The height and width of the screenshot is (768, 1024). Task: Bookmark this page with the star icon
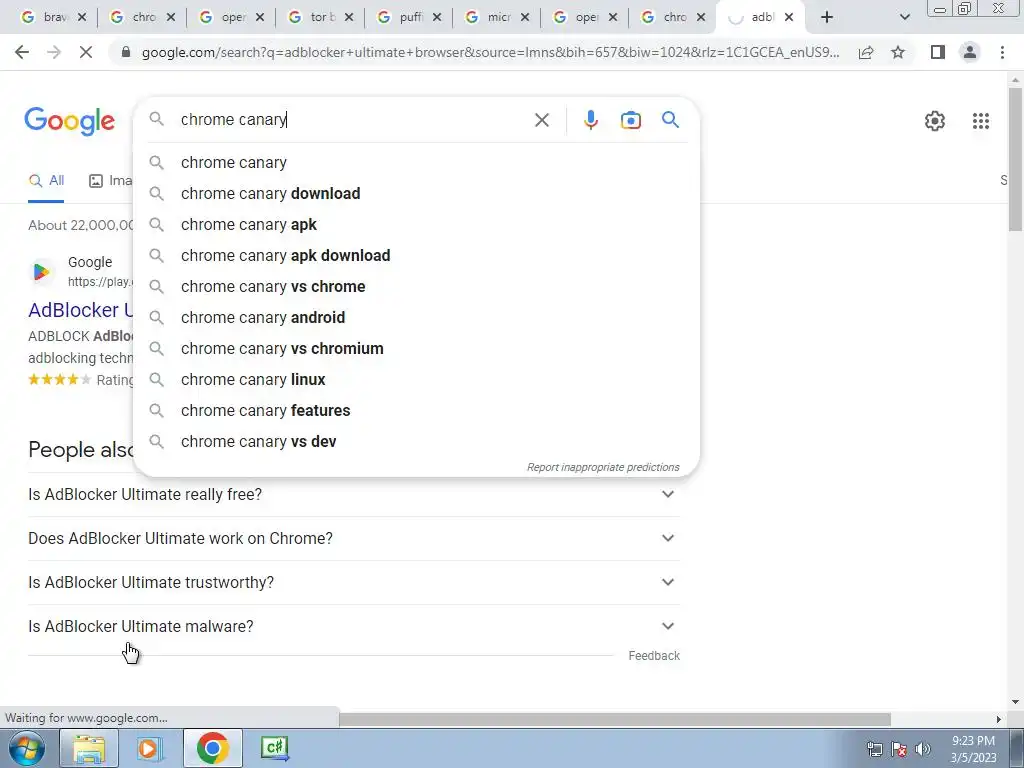click(x=898, y=52)
